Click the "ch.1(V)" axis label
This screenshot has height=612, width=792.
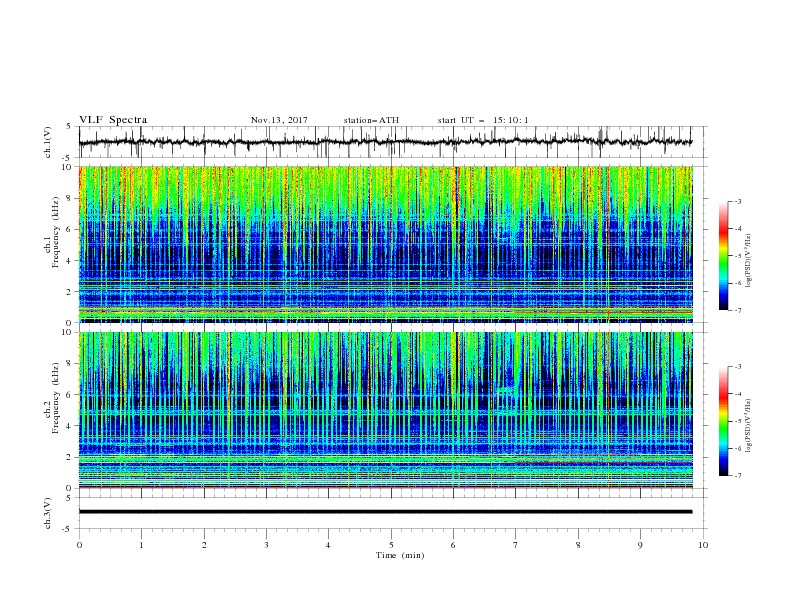click(x=48, y=142)
